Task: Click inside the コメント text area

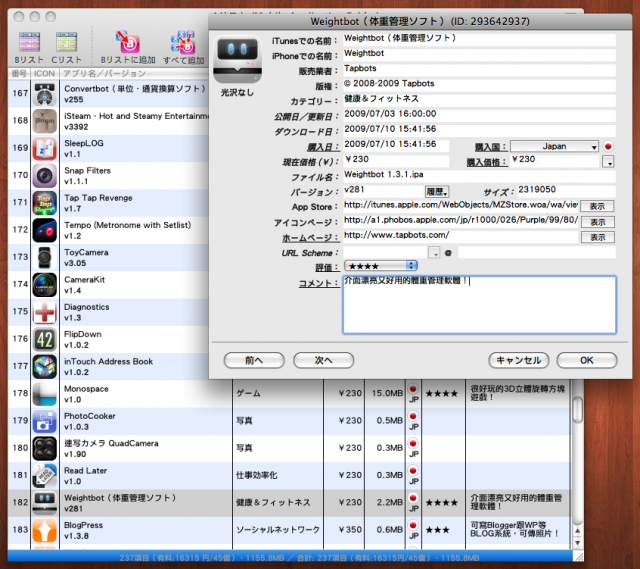Action: tap(480, 305)
